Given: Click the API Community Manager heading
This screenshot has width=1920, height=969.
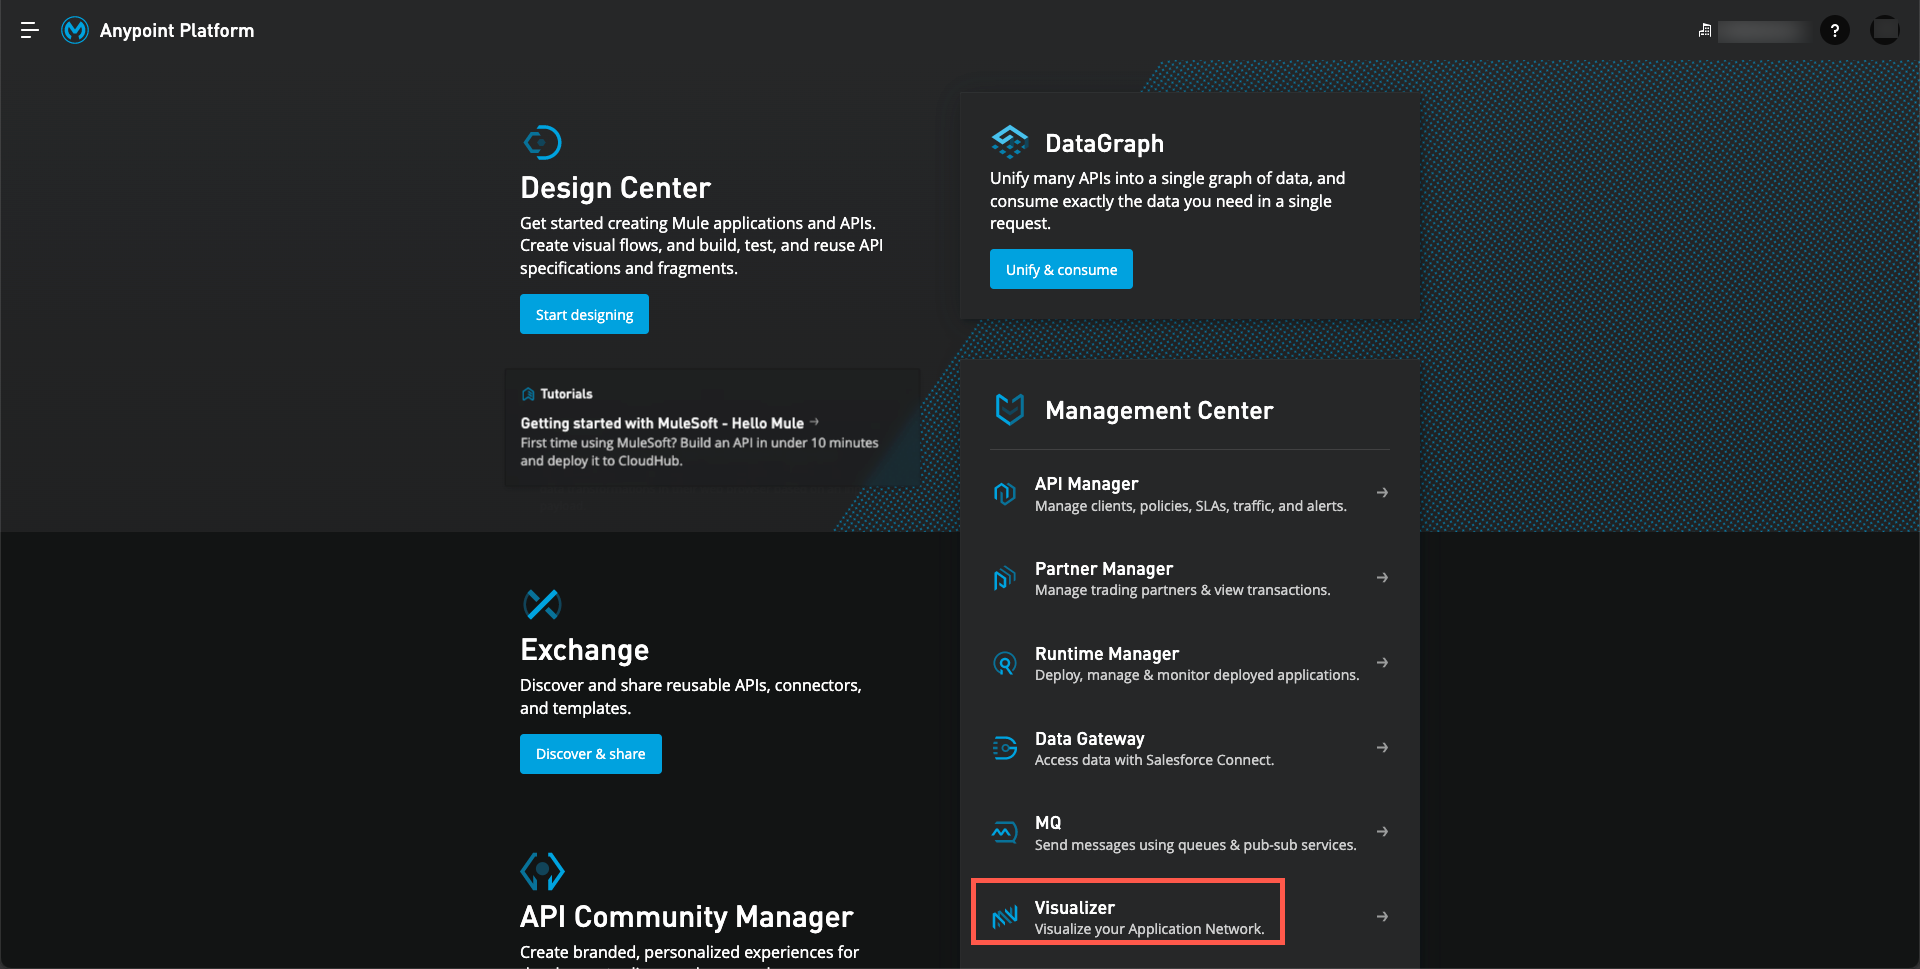Looking at the screenshot, I should point(686,917).
